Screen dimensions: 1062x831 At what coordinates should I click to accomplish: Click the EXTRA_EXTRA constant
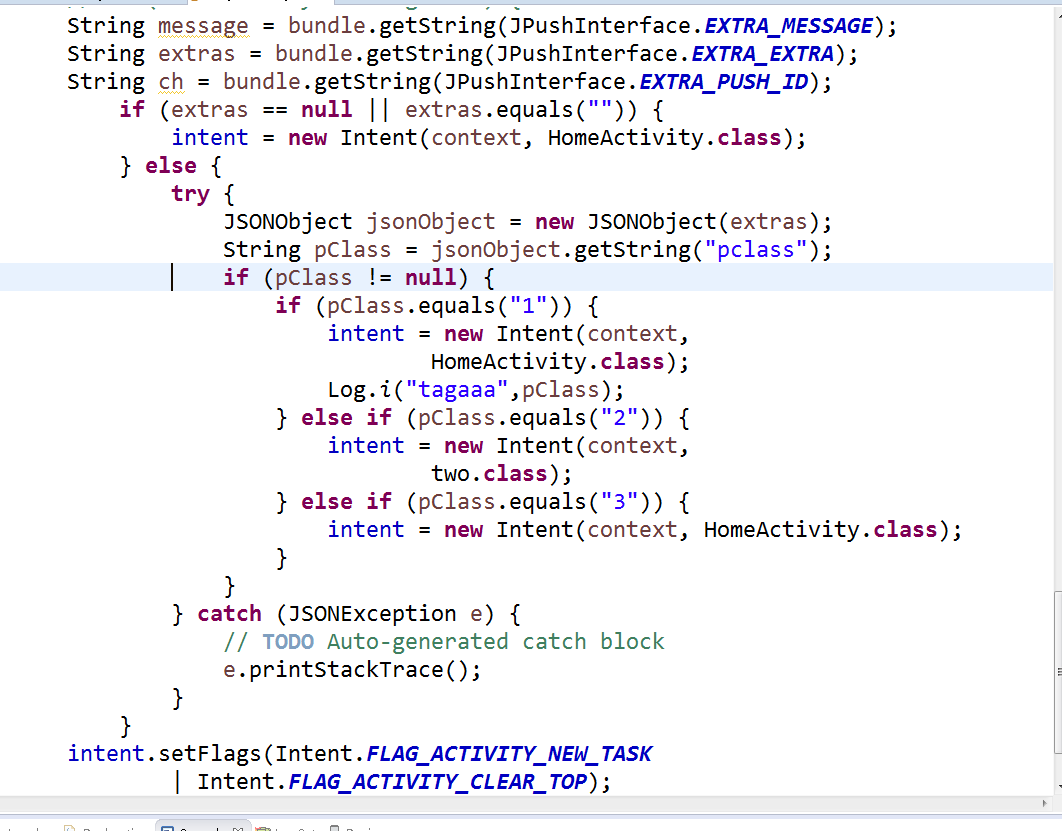[762, 54]
